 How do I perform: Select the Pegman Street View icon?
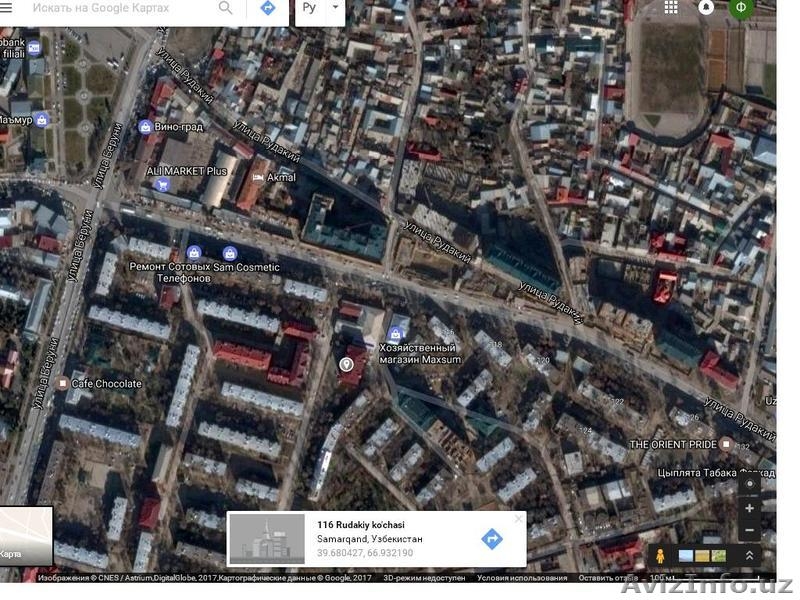(x=660, y=555)
